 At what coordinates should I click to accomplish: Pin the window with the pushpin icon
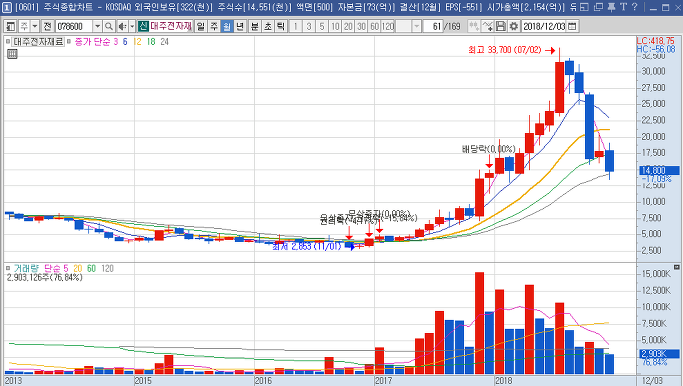[612, 7]
